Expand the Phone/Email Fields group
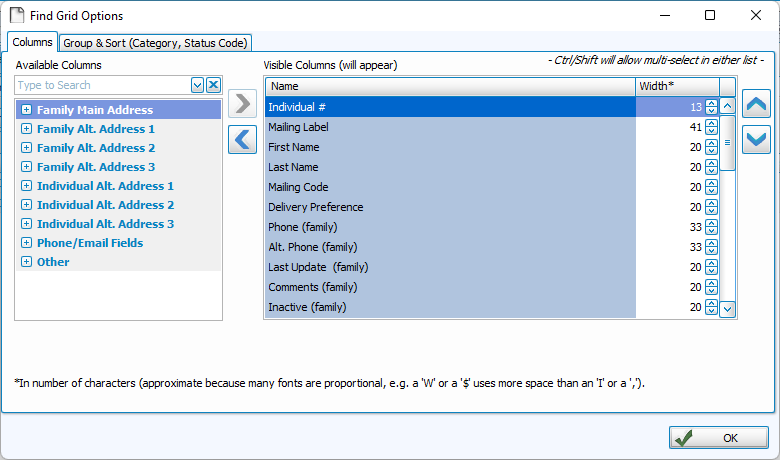The image size is (780, 460). coord(26,243)
